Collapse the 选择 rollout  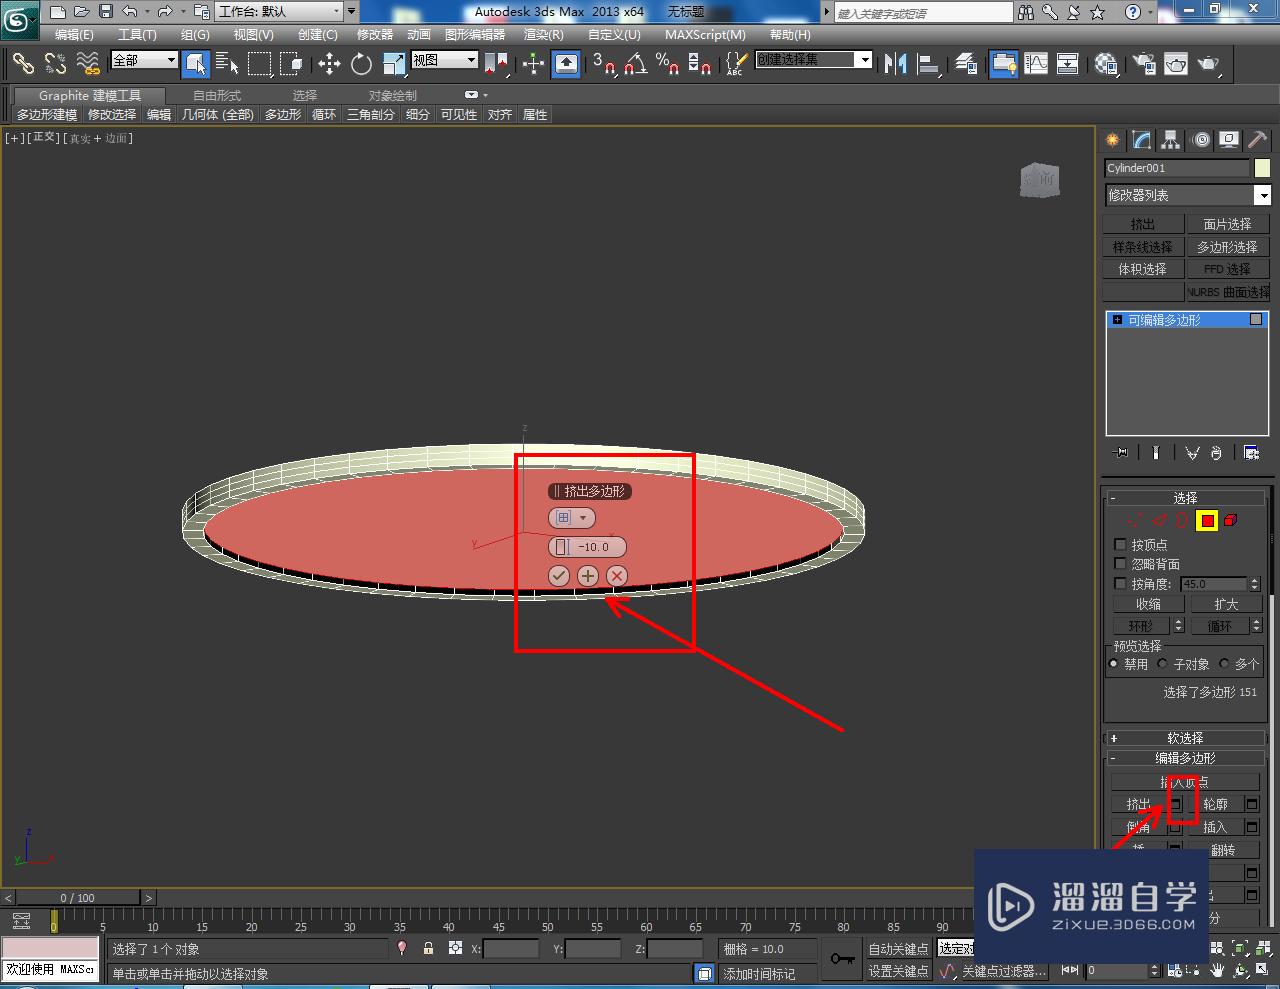coord(1186,498)
